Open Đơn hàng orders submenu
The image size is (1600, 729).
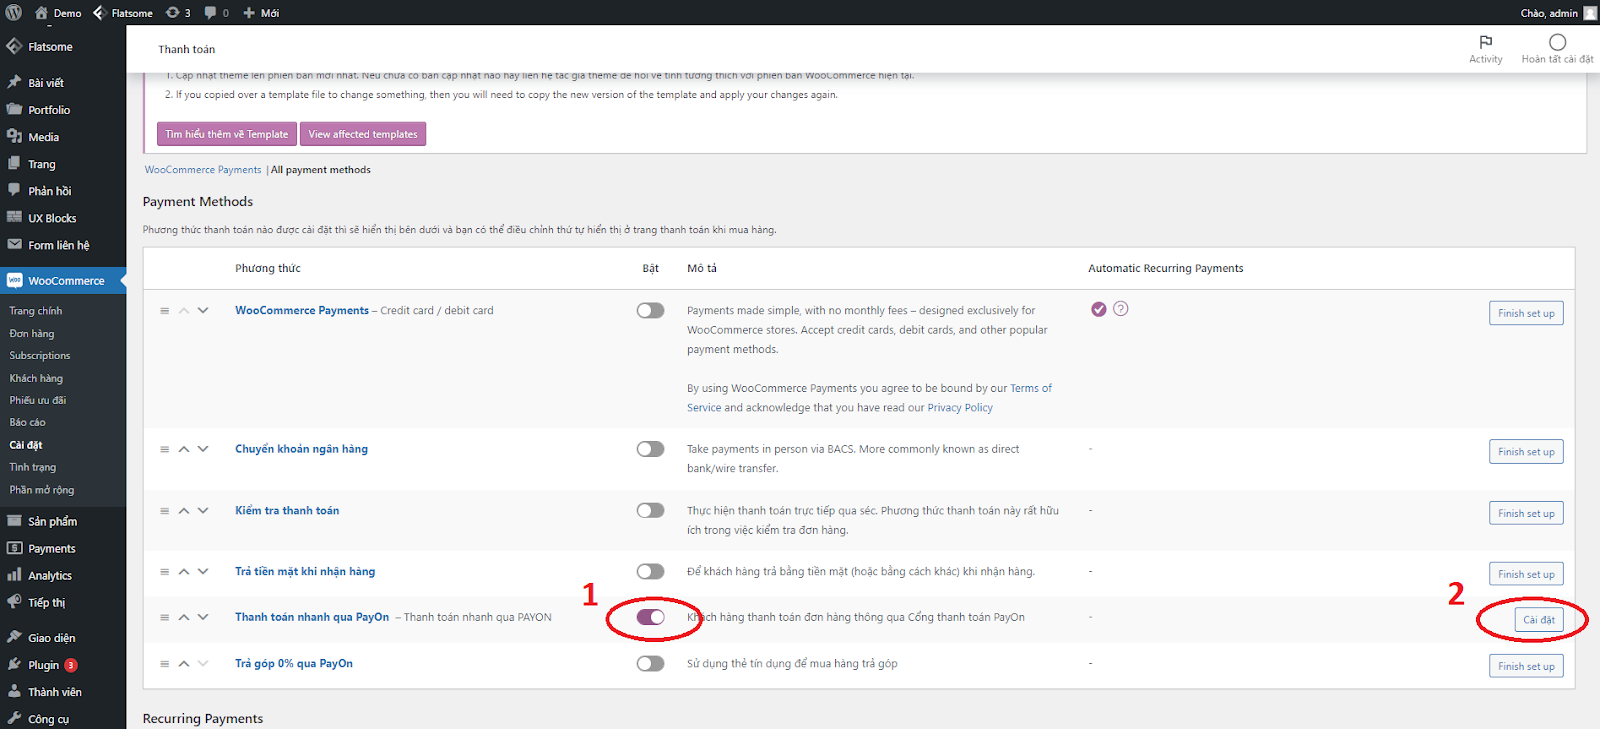(x=32, y=333)
